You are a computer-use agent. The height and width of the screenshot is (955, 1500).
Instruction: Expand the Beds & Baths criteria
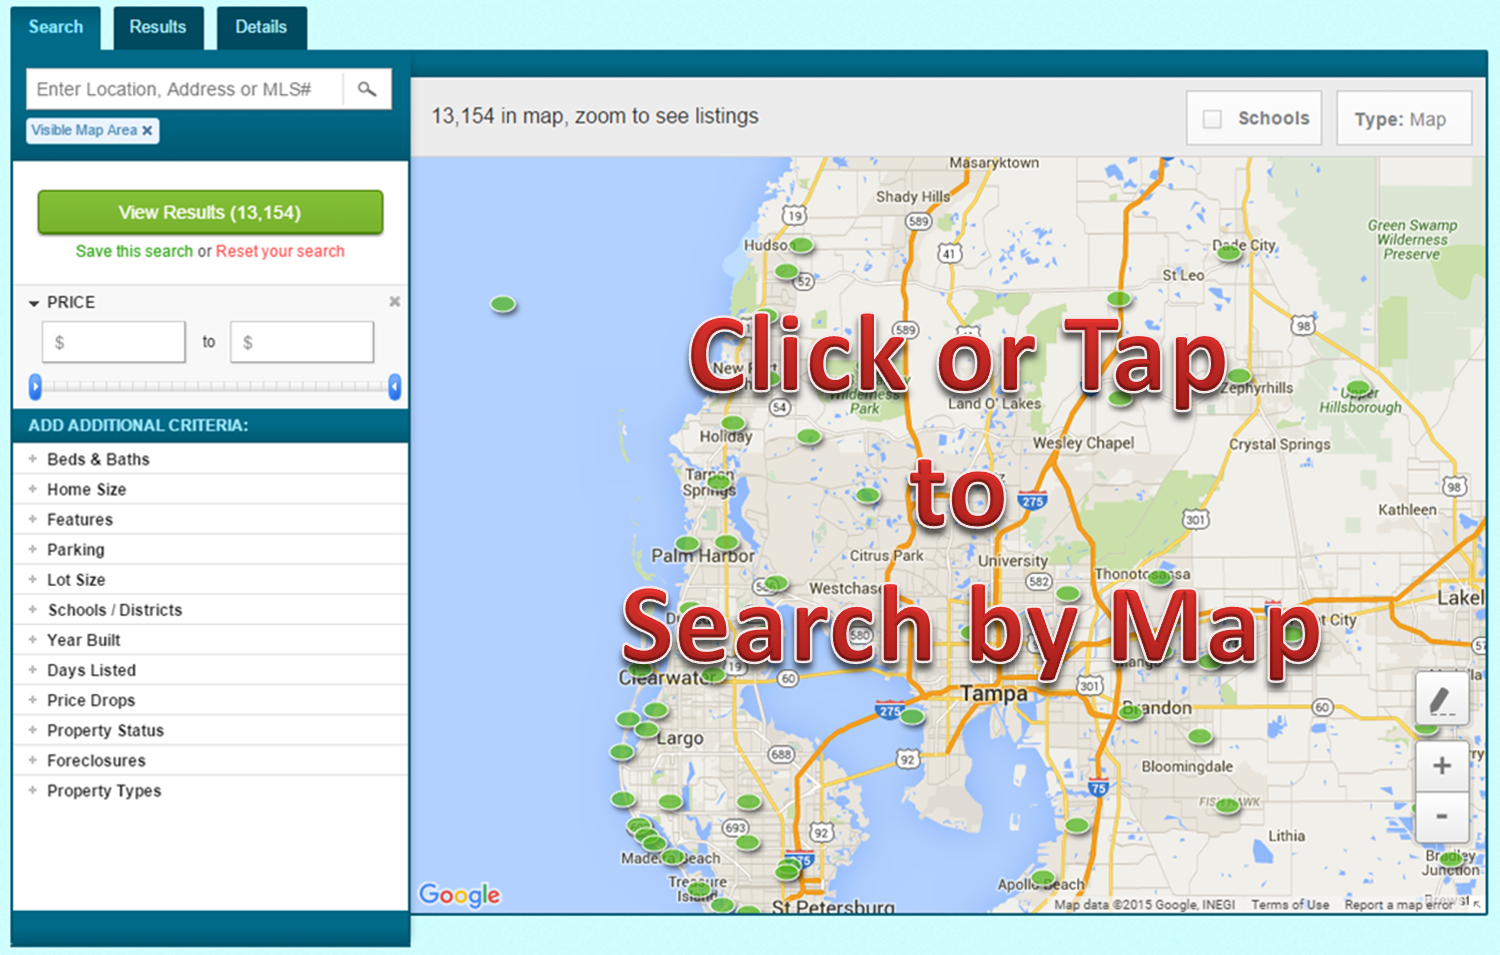coord(98,459)
